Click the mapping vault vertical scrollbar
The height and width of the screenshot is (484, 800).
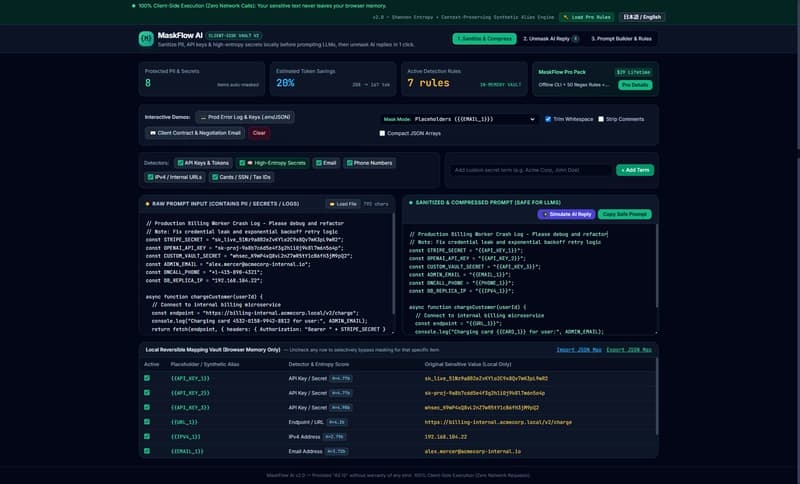tap(656, 396)
